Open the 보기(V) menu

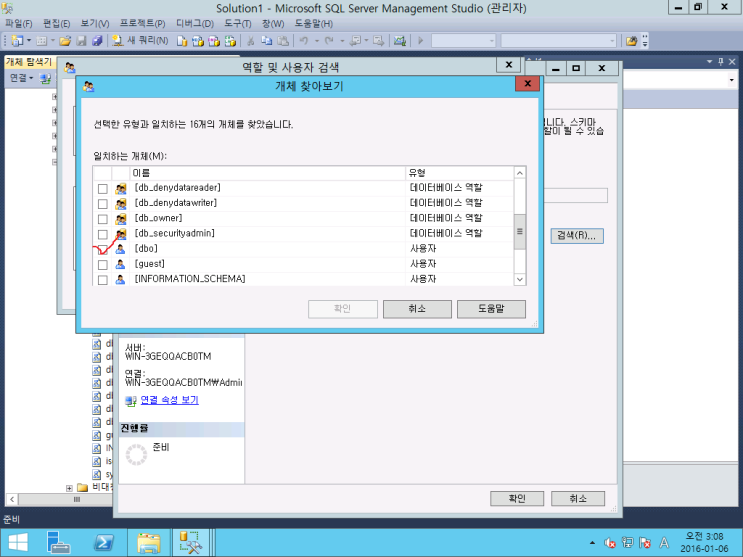coord(95,24)
